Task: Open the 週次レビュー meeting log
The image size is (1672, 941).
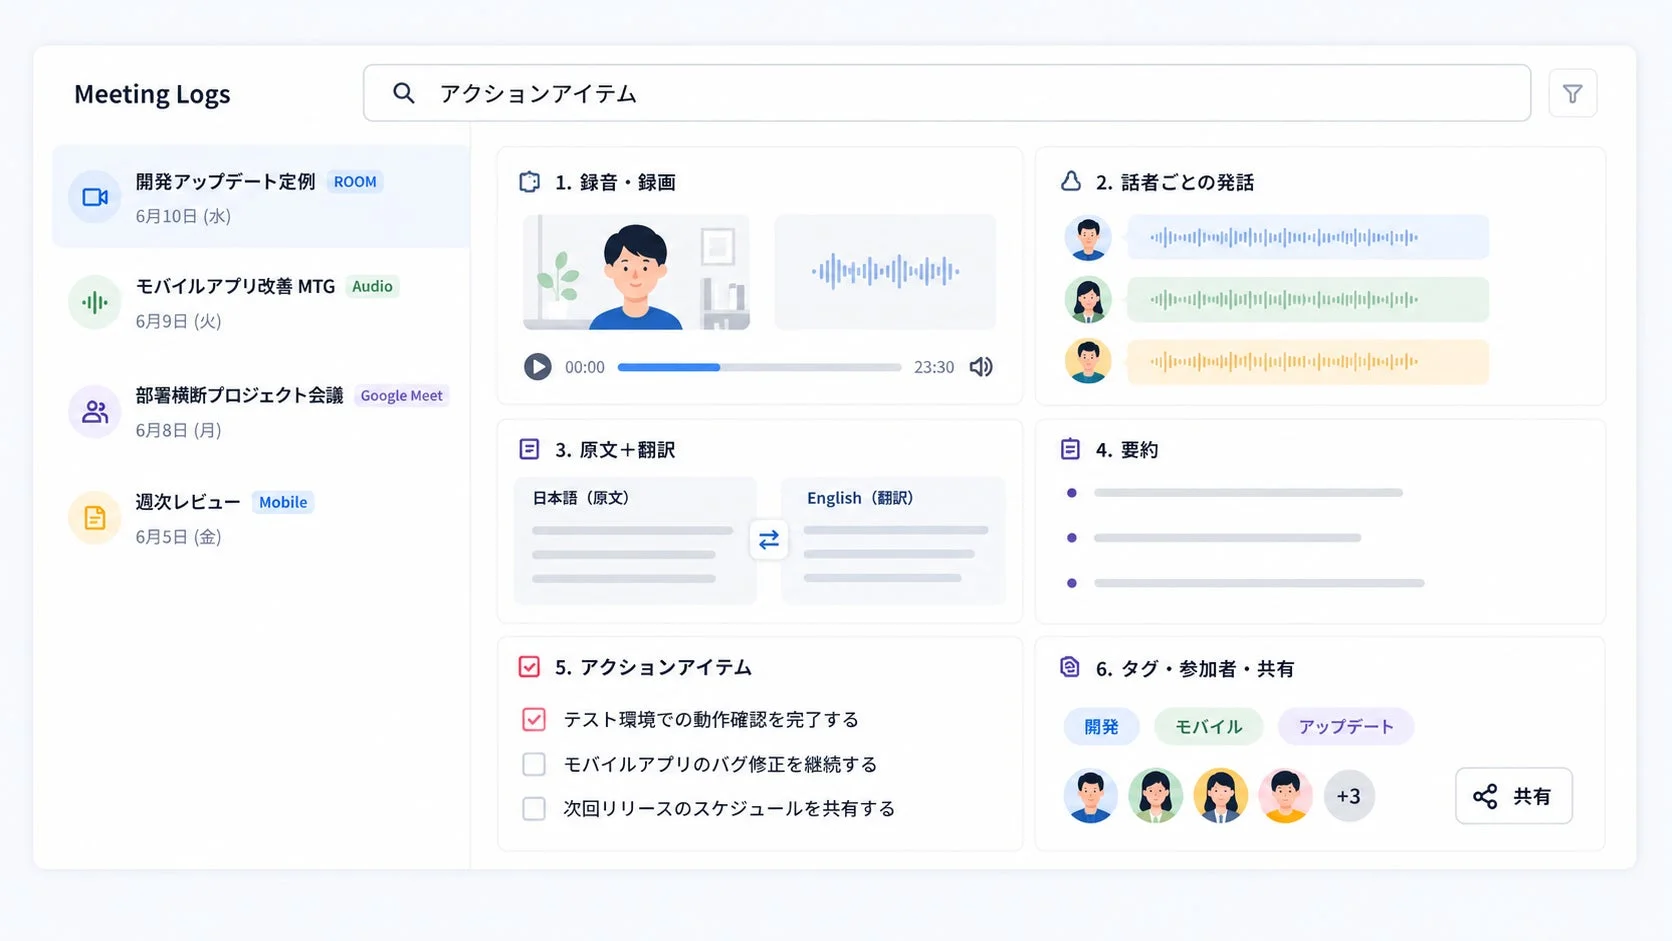Action: tap(261, 517)
